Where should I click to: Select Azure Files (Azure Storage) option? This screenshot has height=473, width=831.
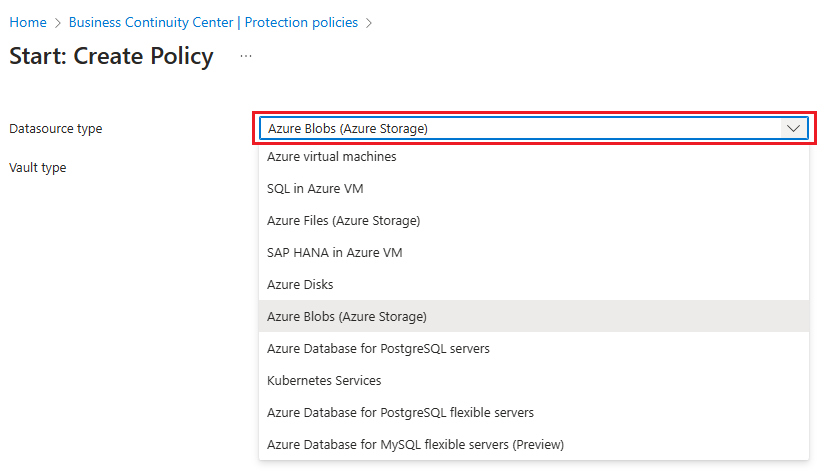coord(343,221)
